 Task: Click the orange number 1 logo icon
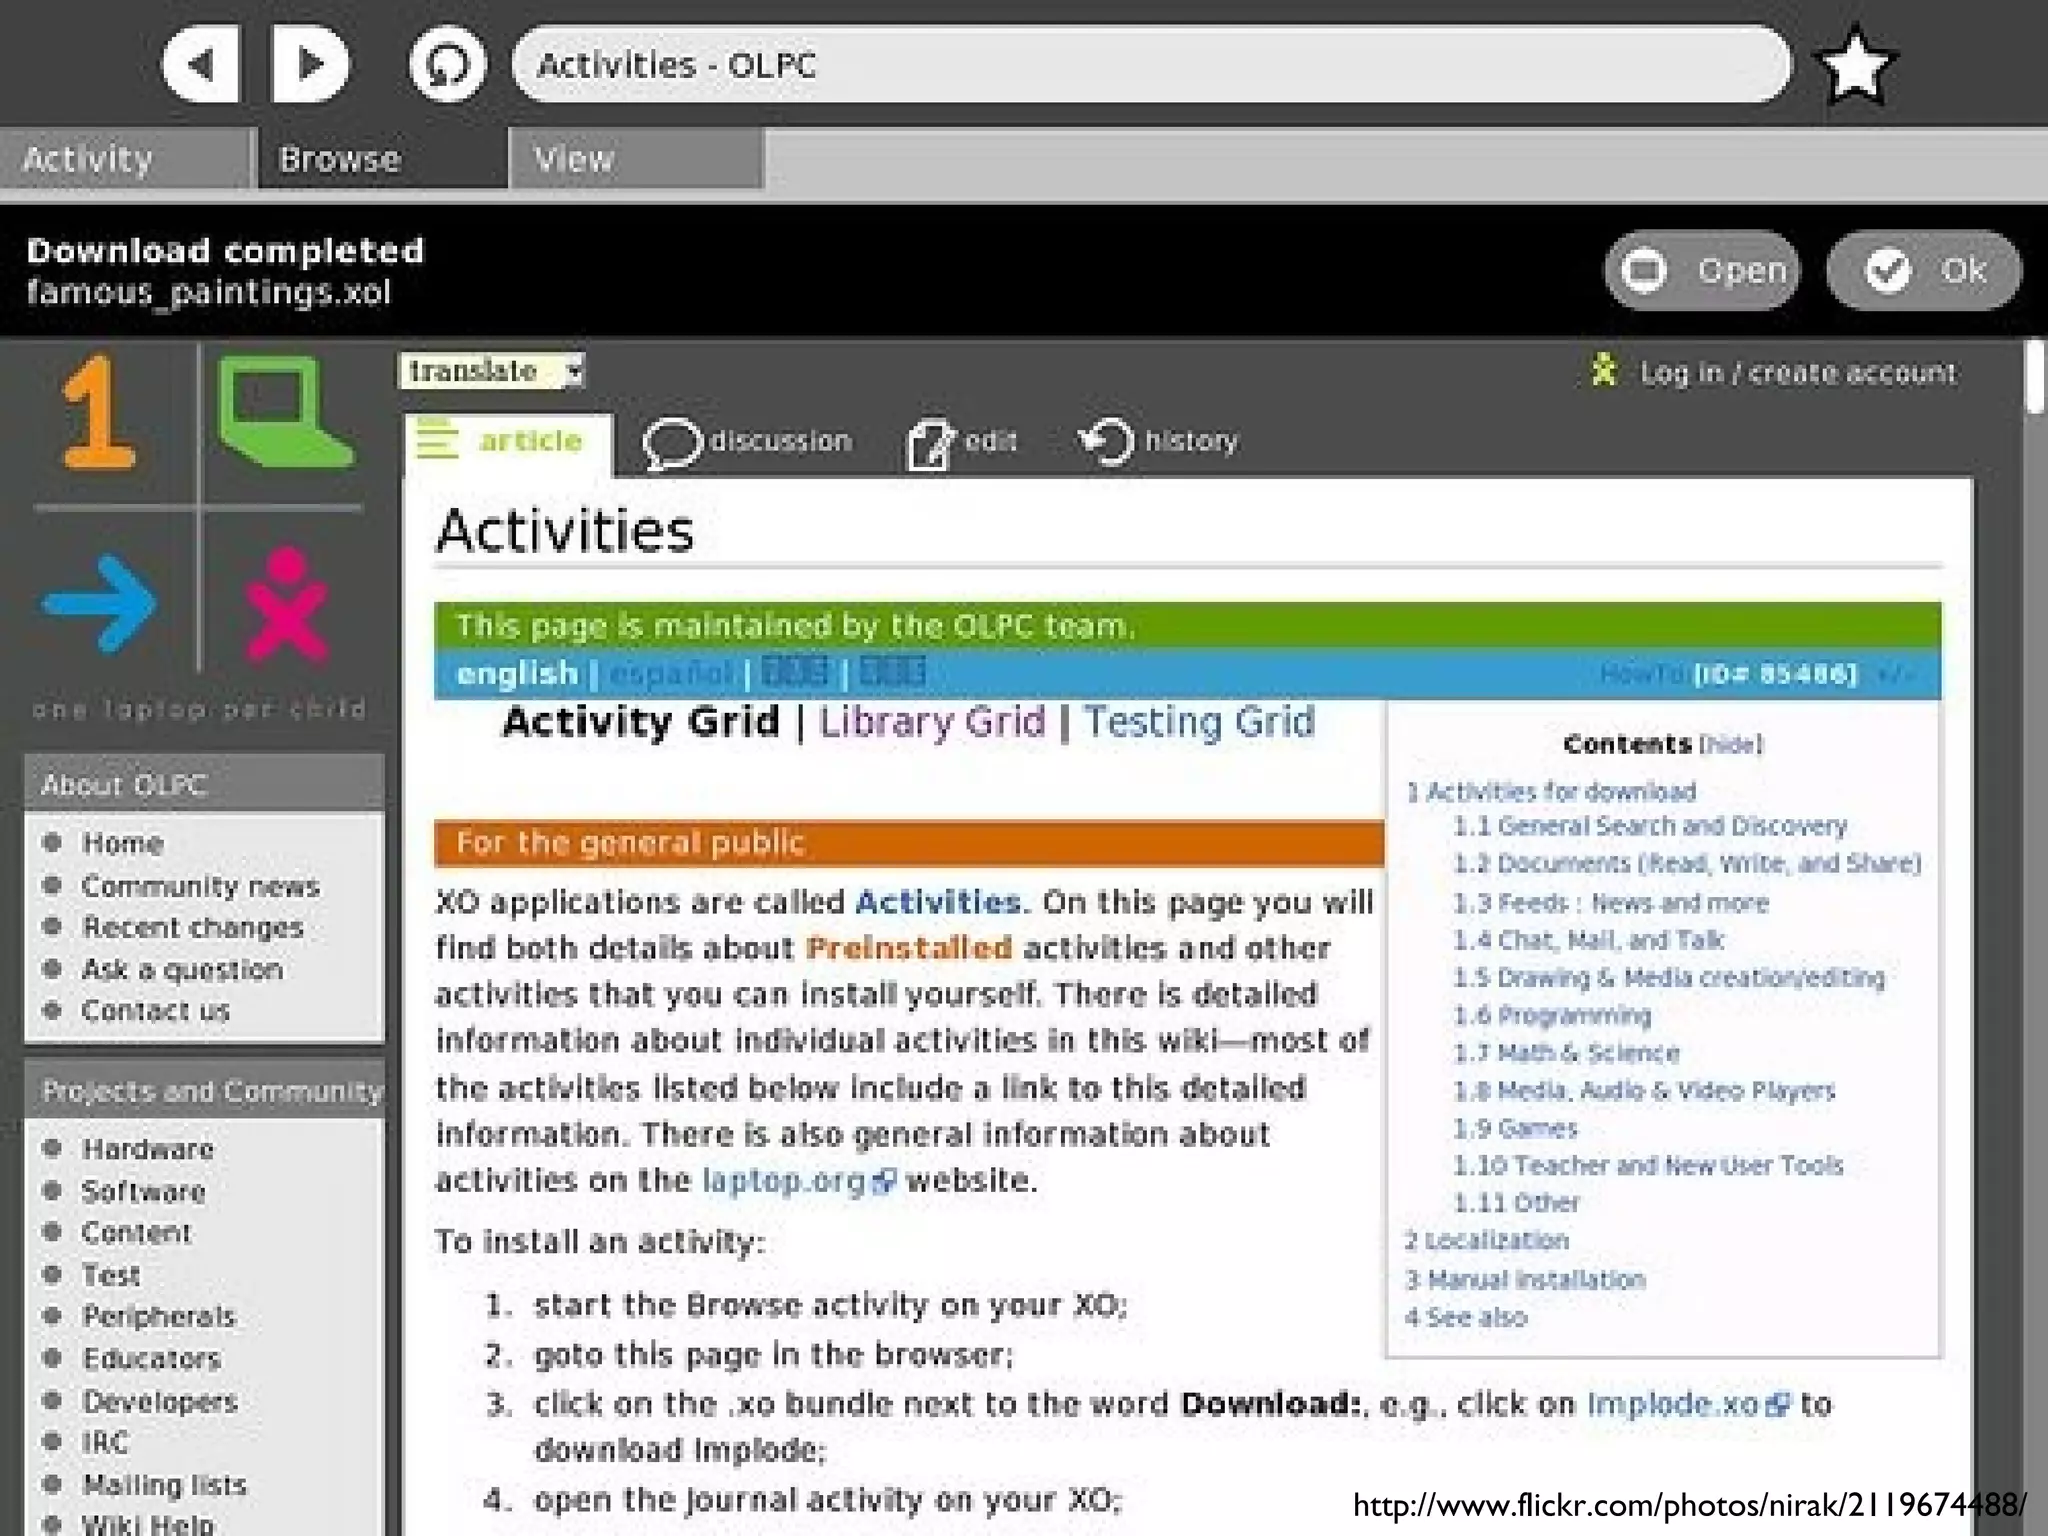tap(97, 412)
